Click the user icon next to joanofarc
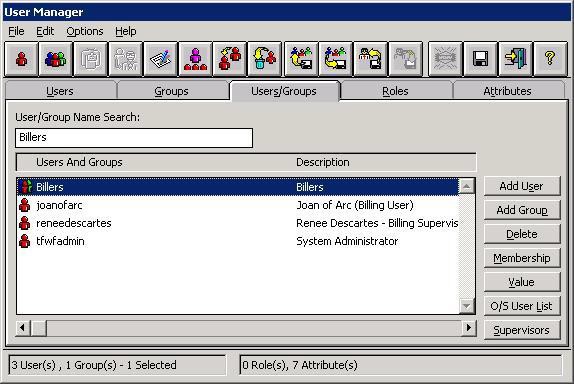This screenshot has height=384, width=574. click(25, 205)
